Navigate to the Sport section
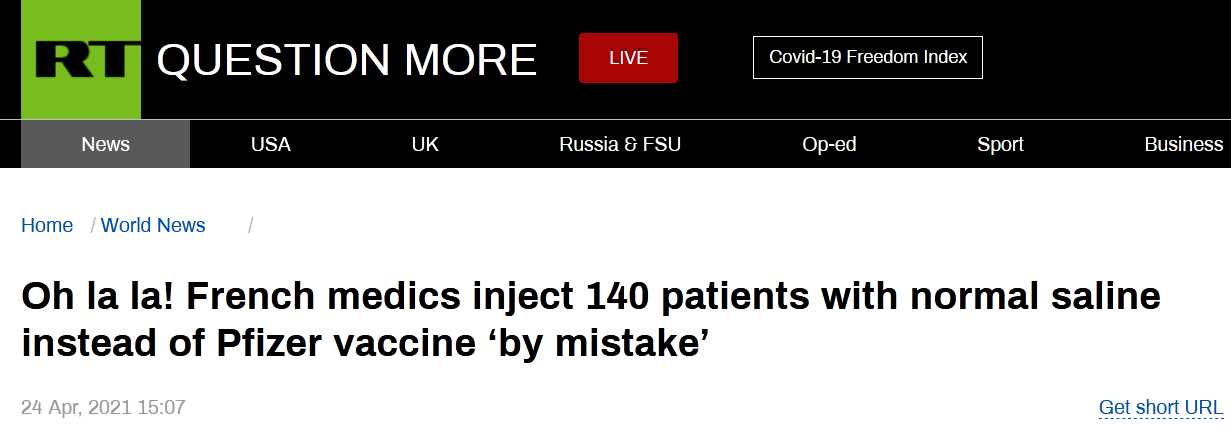Image resolution: width=1231 pixels, height=431 pixels. (x=1000, y=144)
